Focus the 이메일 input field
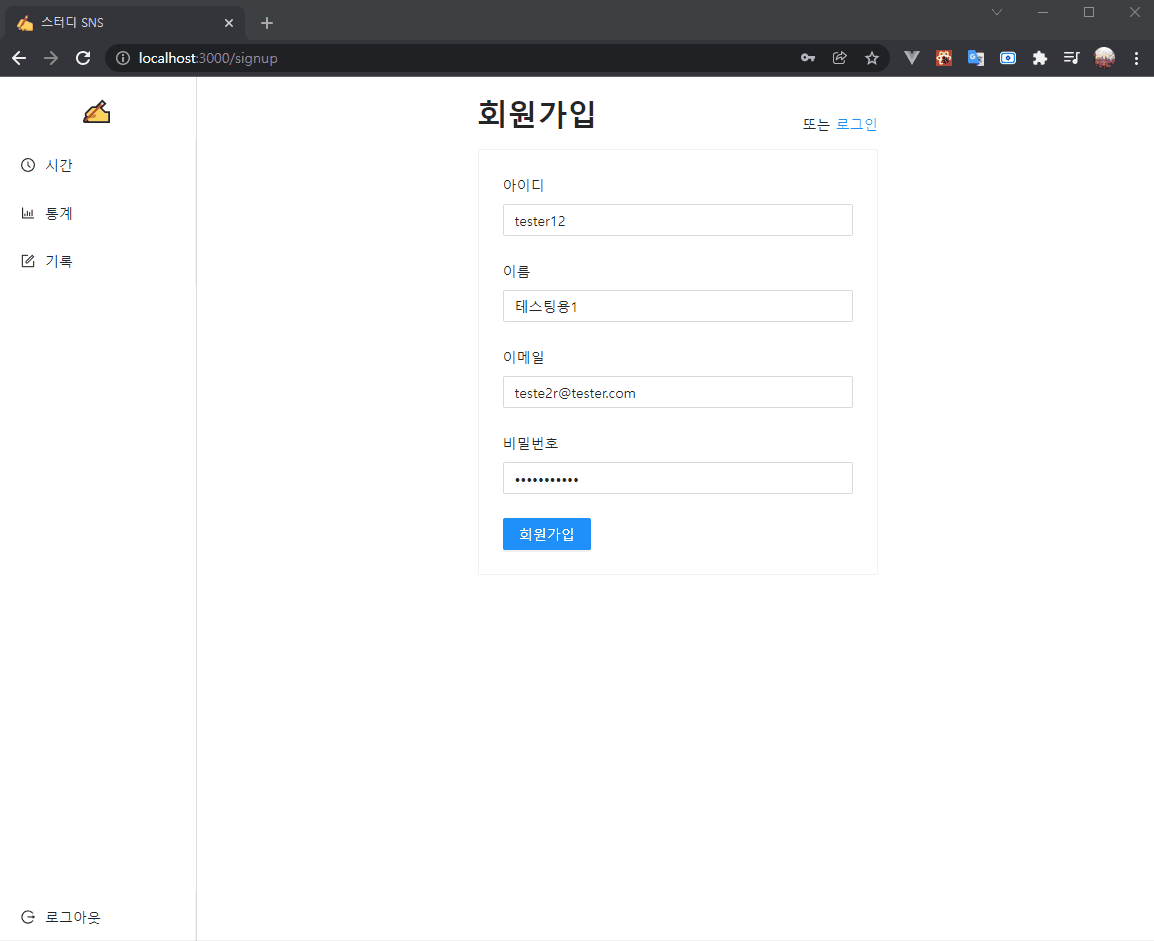Image resolution: width=1154 pixels, height=941 pixels. coord(678,392)
